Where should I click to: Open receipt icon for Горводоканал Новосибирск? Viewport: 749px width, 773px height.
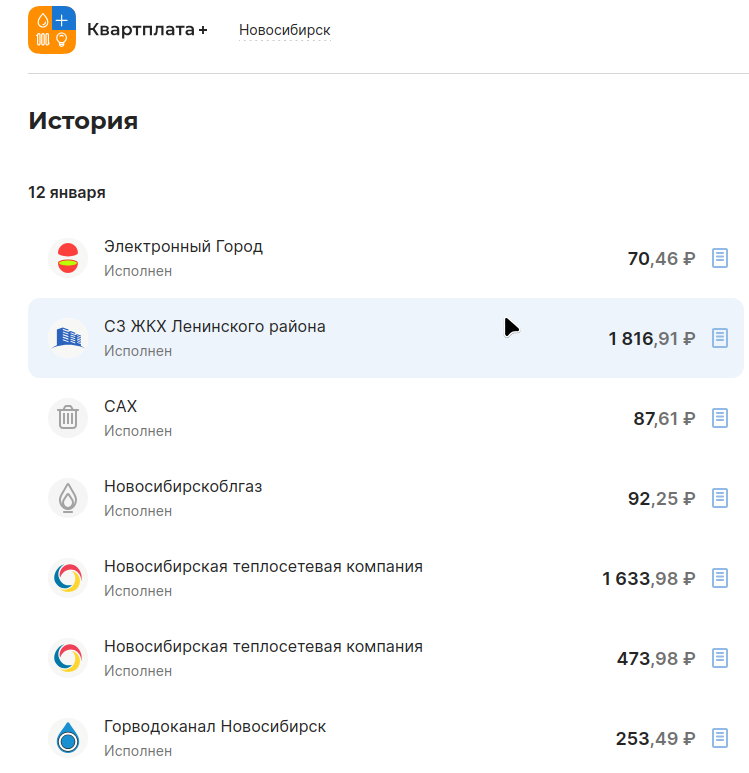coord(719,738)
